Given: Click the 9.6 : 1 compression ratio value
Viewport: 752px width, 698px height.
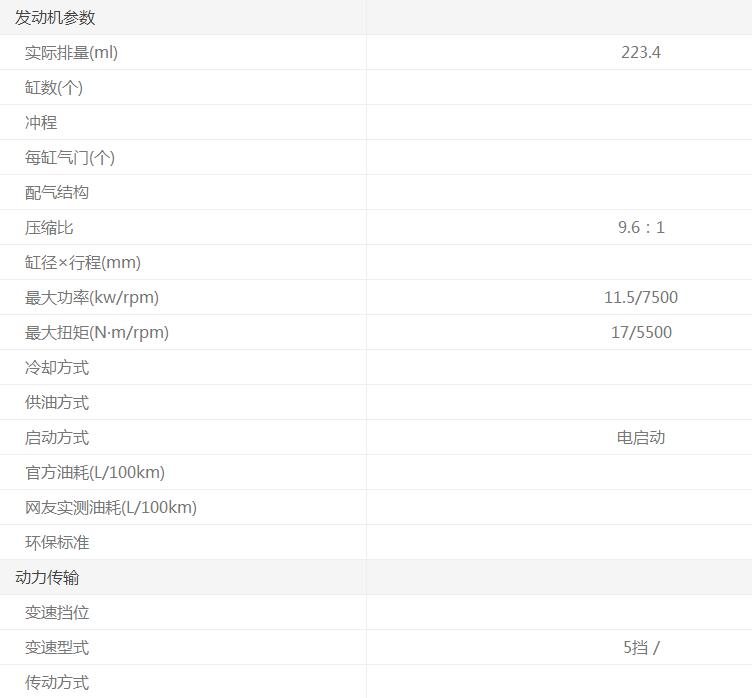Looking at the screenshot, I should [x=640, y=228].
